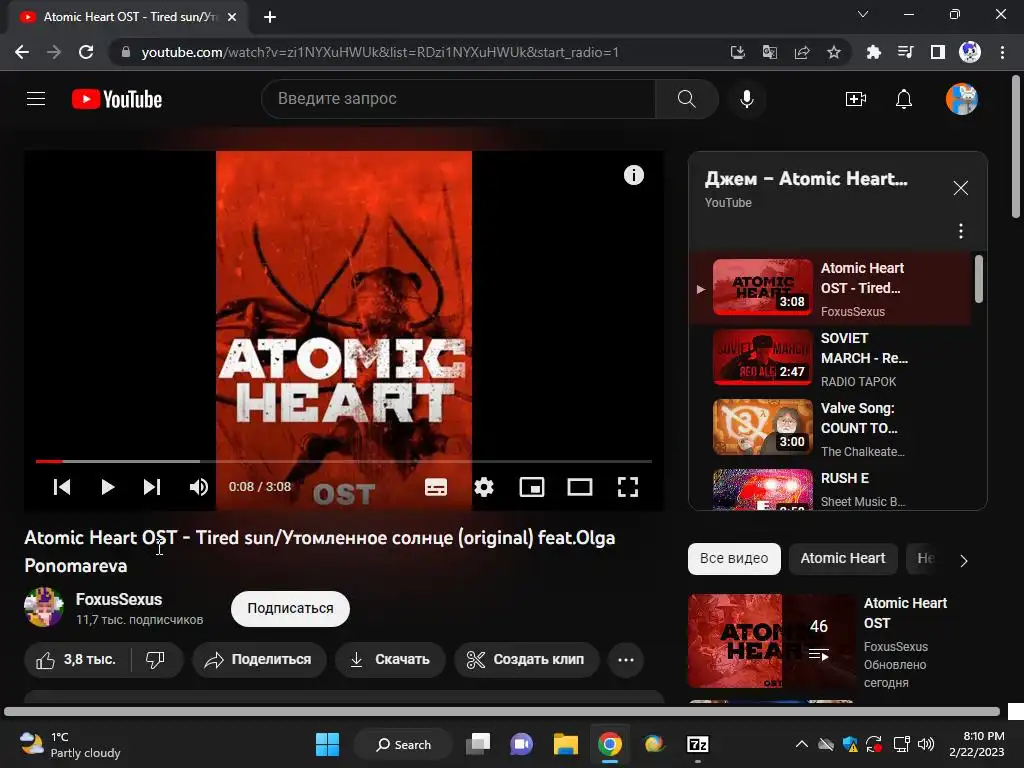Play SOVIET MARCH by RADIO TAPOK
The height and width of the screenshot is (768, 1024).
(x=829, y=359)
